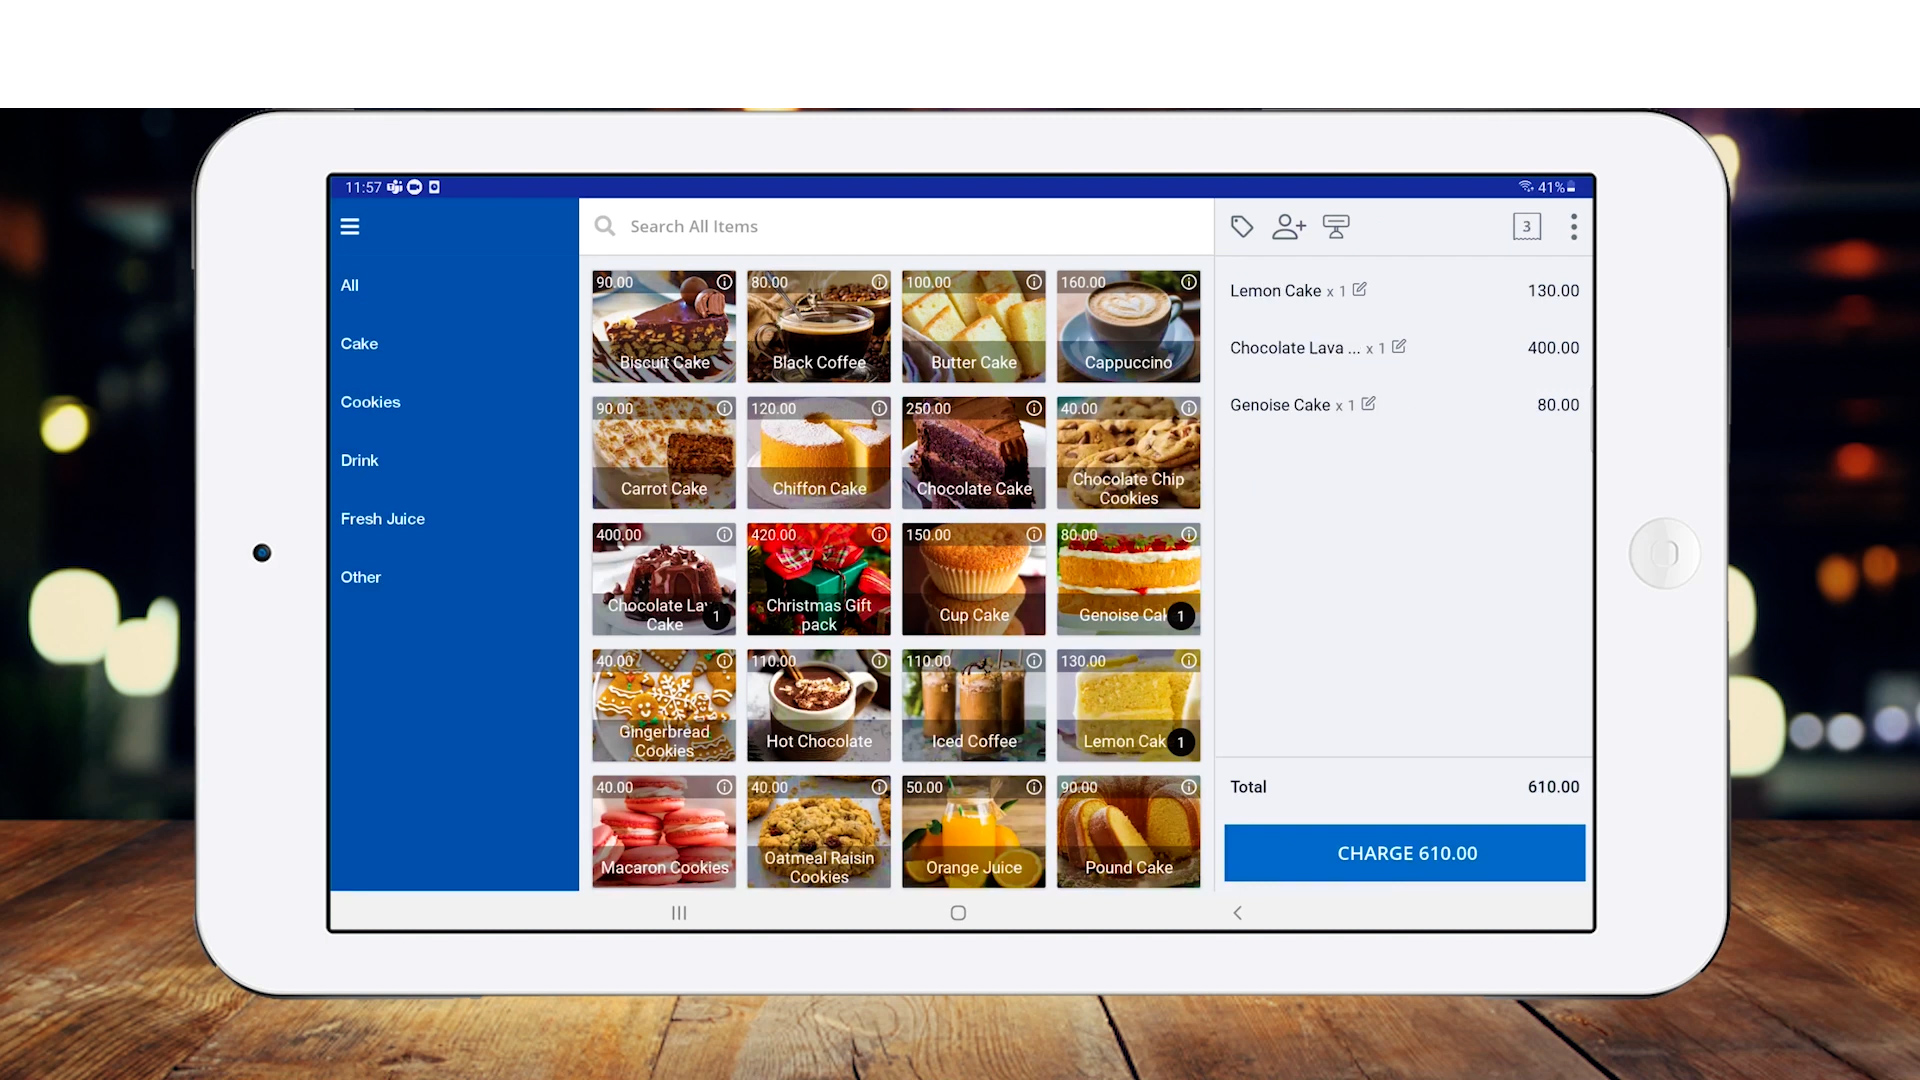This screenshot has width=1920, height=1080.
Task: Open the three-dot overflow menu
Action: (x=1574, y=227)
